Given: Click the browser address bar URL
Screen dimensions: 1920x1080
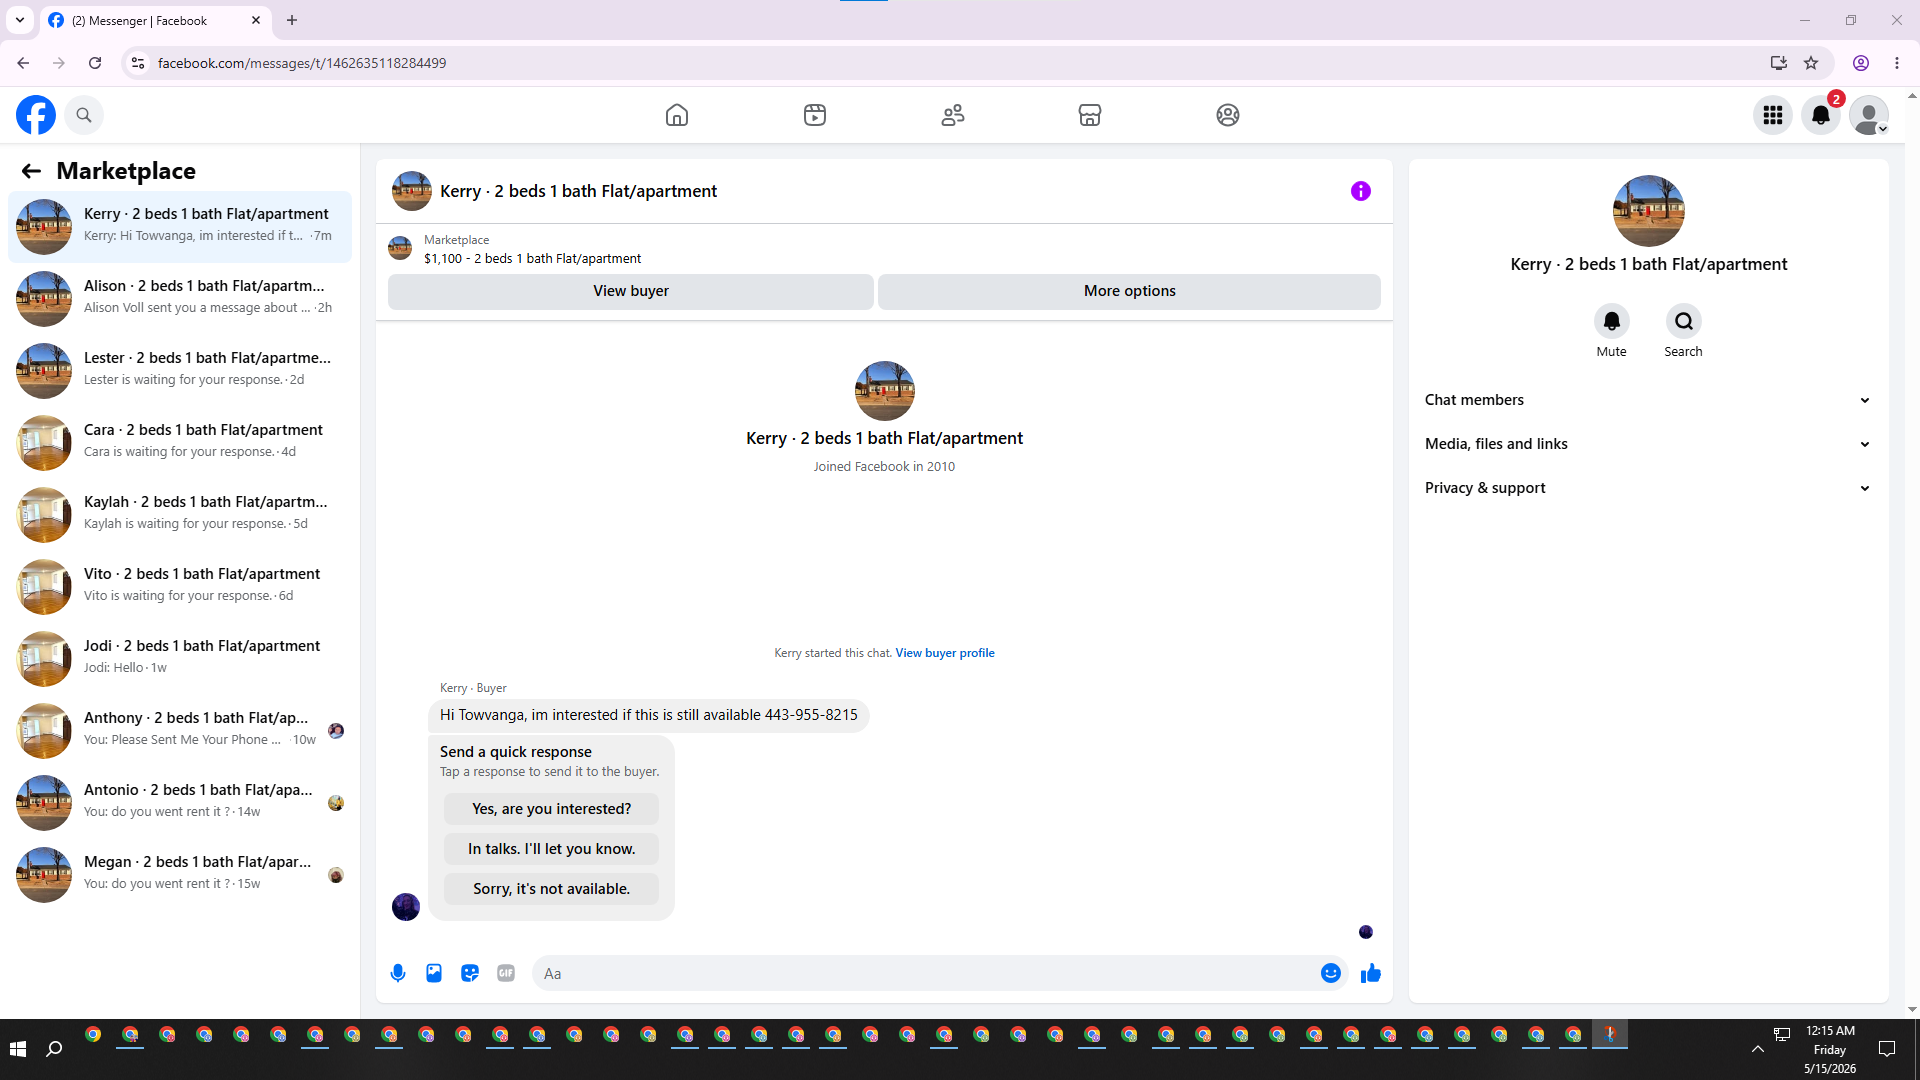Looking at the screenshot, I should click(302, 63).
